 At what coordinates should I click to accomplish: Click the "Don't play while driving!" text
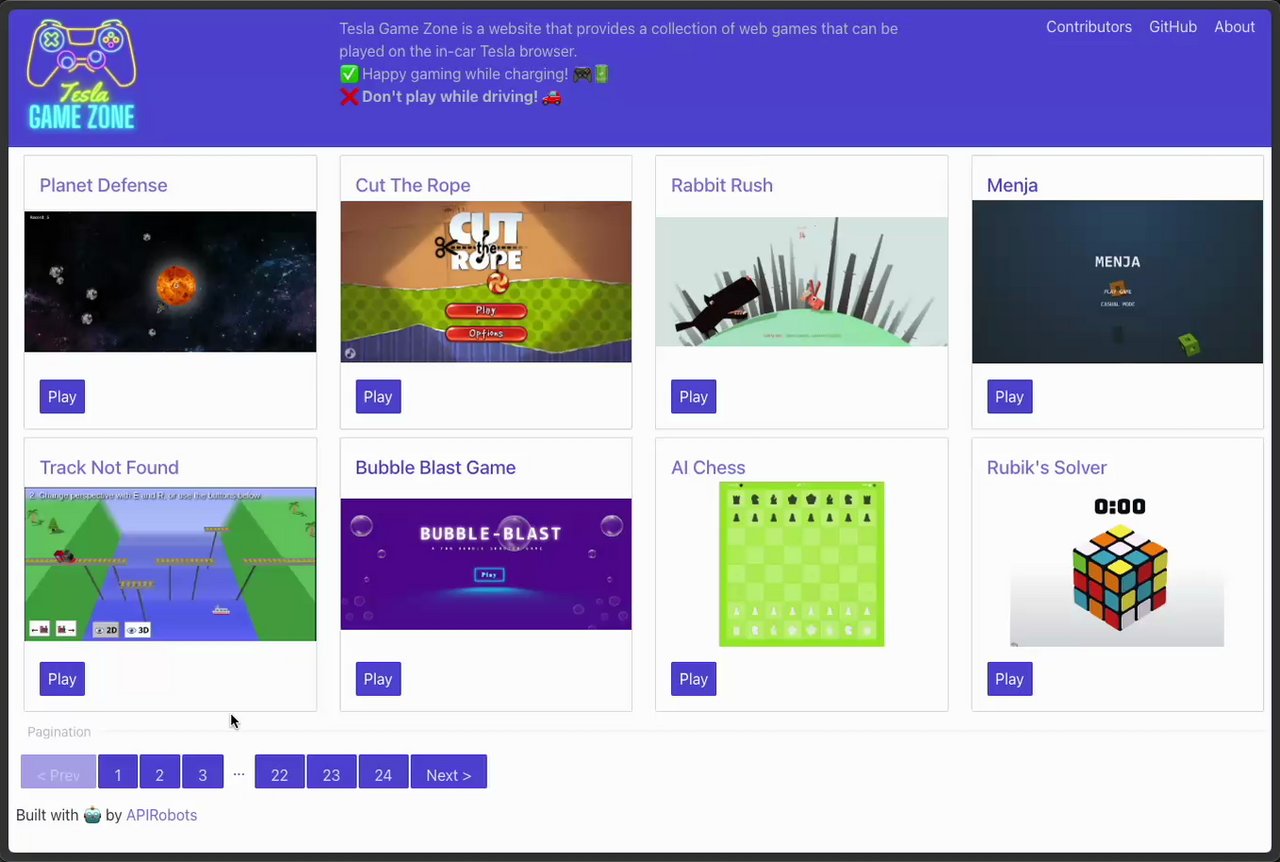(x=450, y=97)
